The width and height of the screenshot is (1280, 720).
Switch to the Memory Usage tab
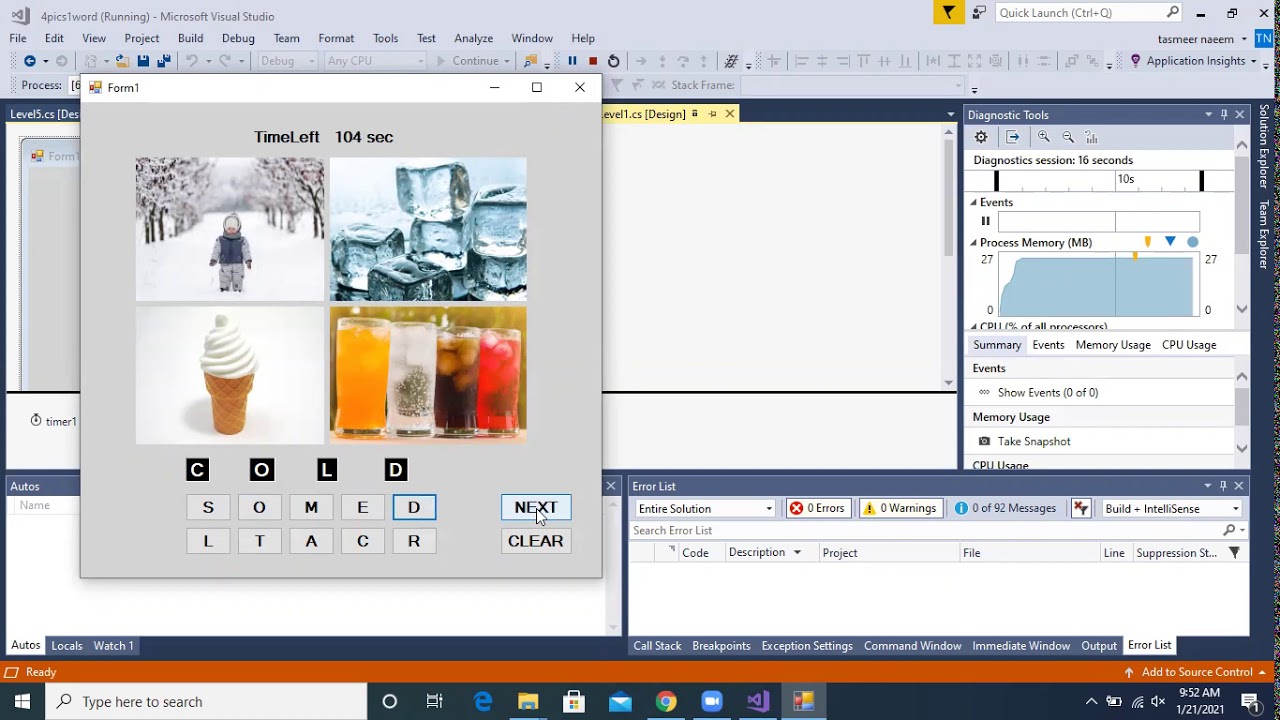point(1113,344)
